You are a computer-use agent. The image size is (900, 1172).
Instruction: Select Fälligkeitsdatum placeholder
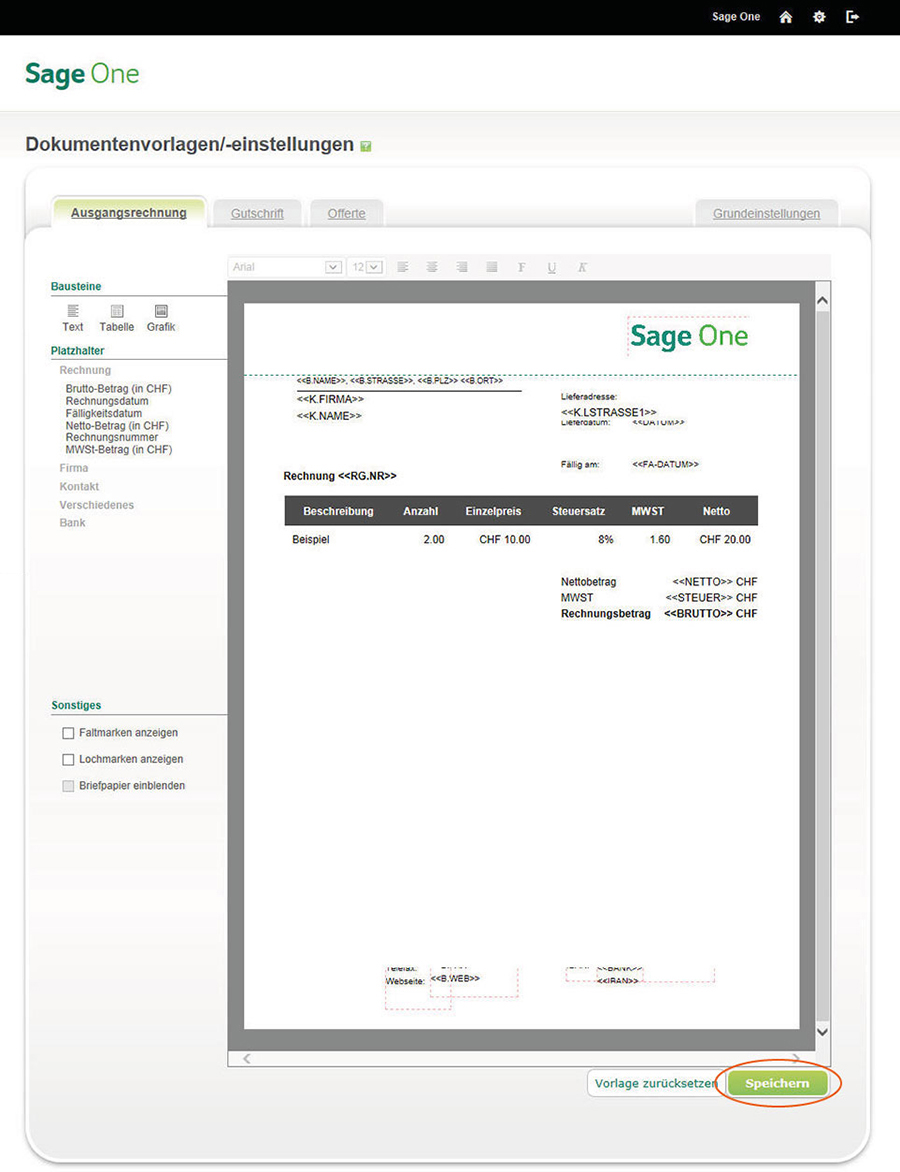click(x=103, y=413)
